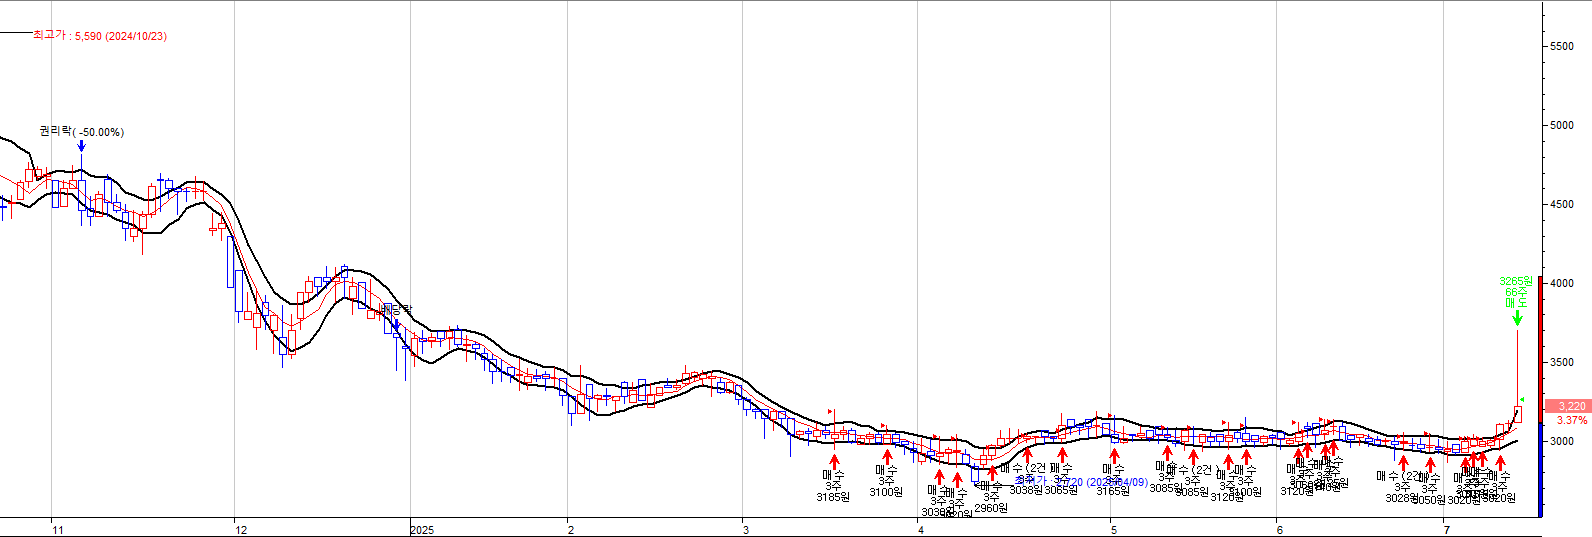The height and width of the screenshot is (537, 1592).
Task: Select the red buy arrow above 3100원
Action: (x=887, y=456)
